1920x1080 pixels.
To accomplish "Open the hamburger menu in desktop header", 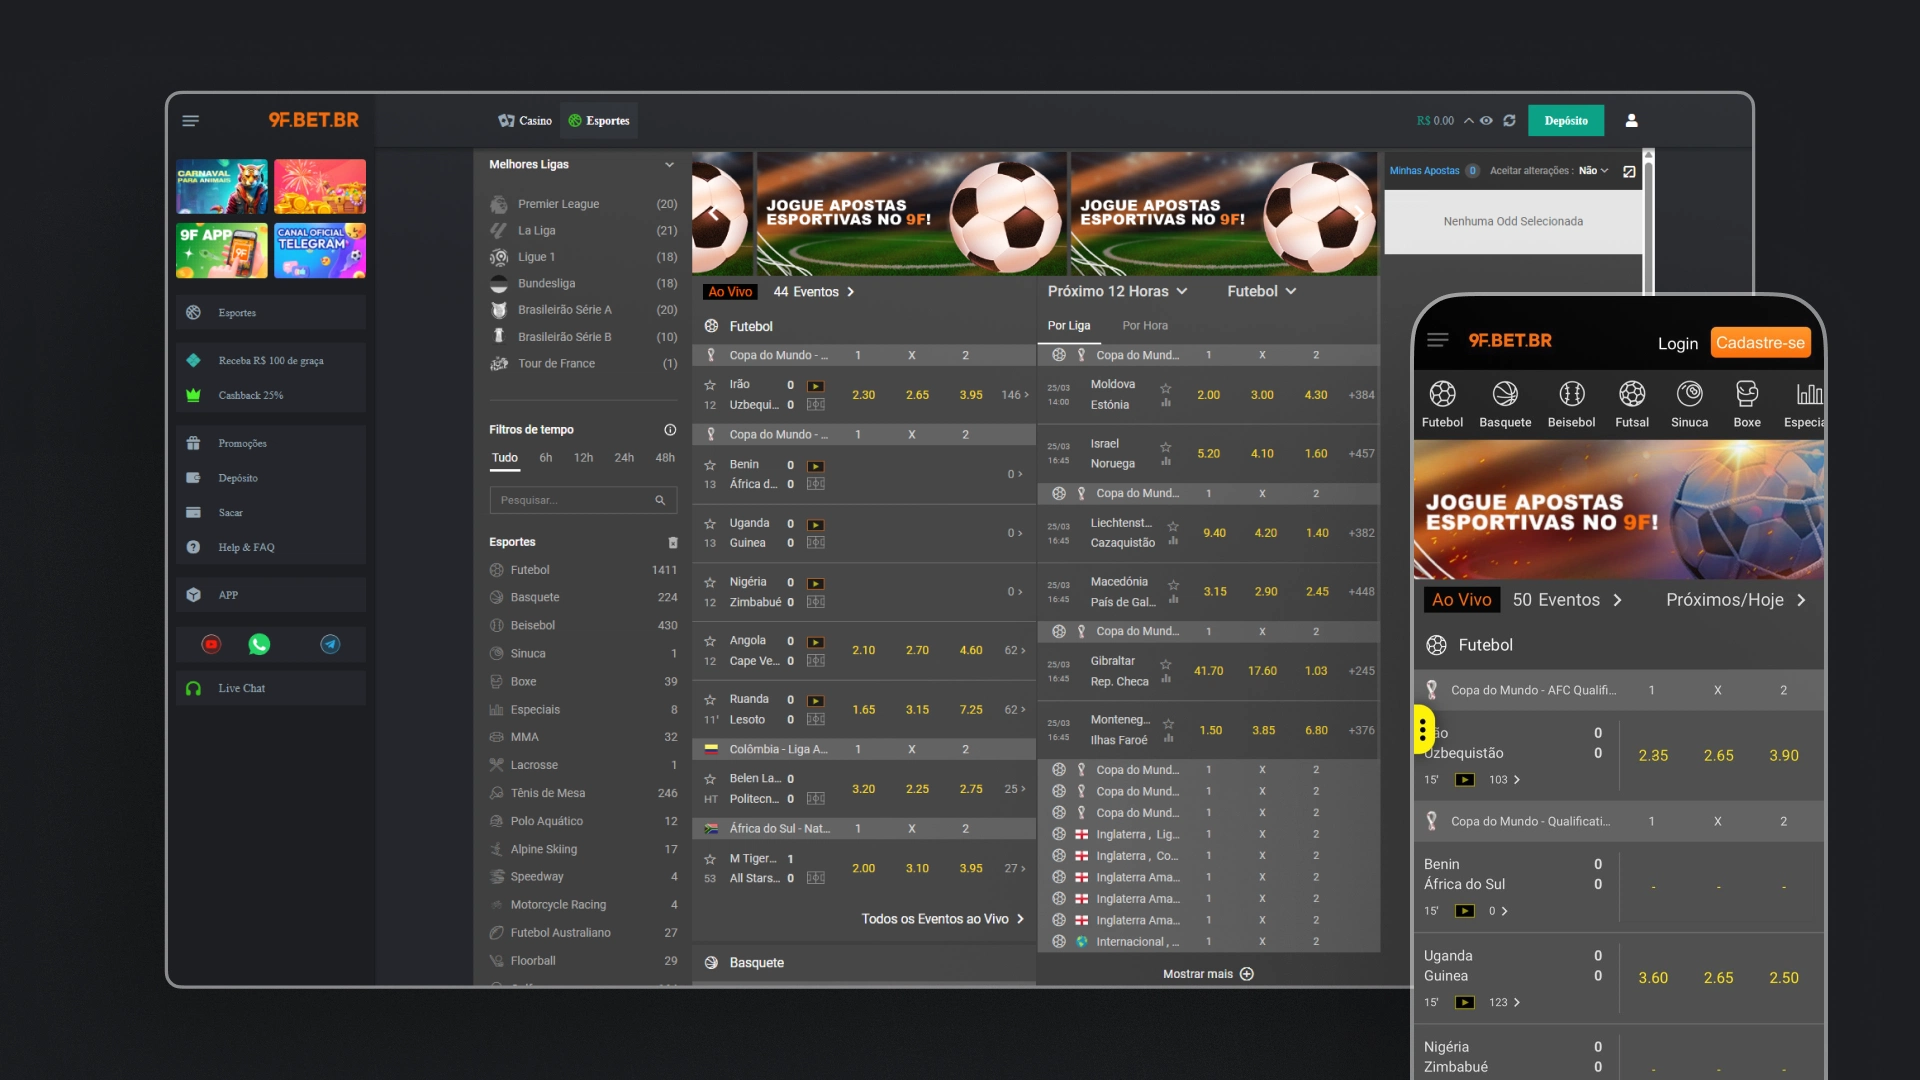I will tap(190, 121).
